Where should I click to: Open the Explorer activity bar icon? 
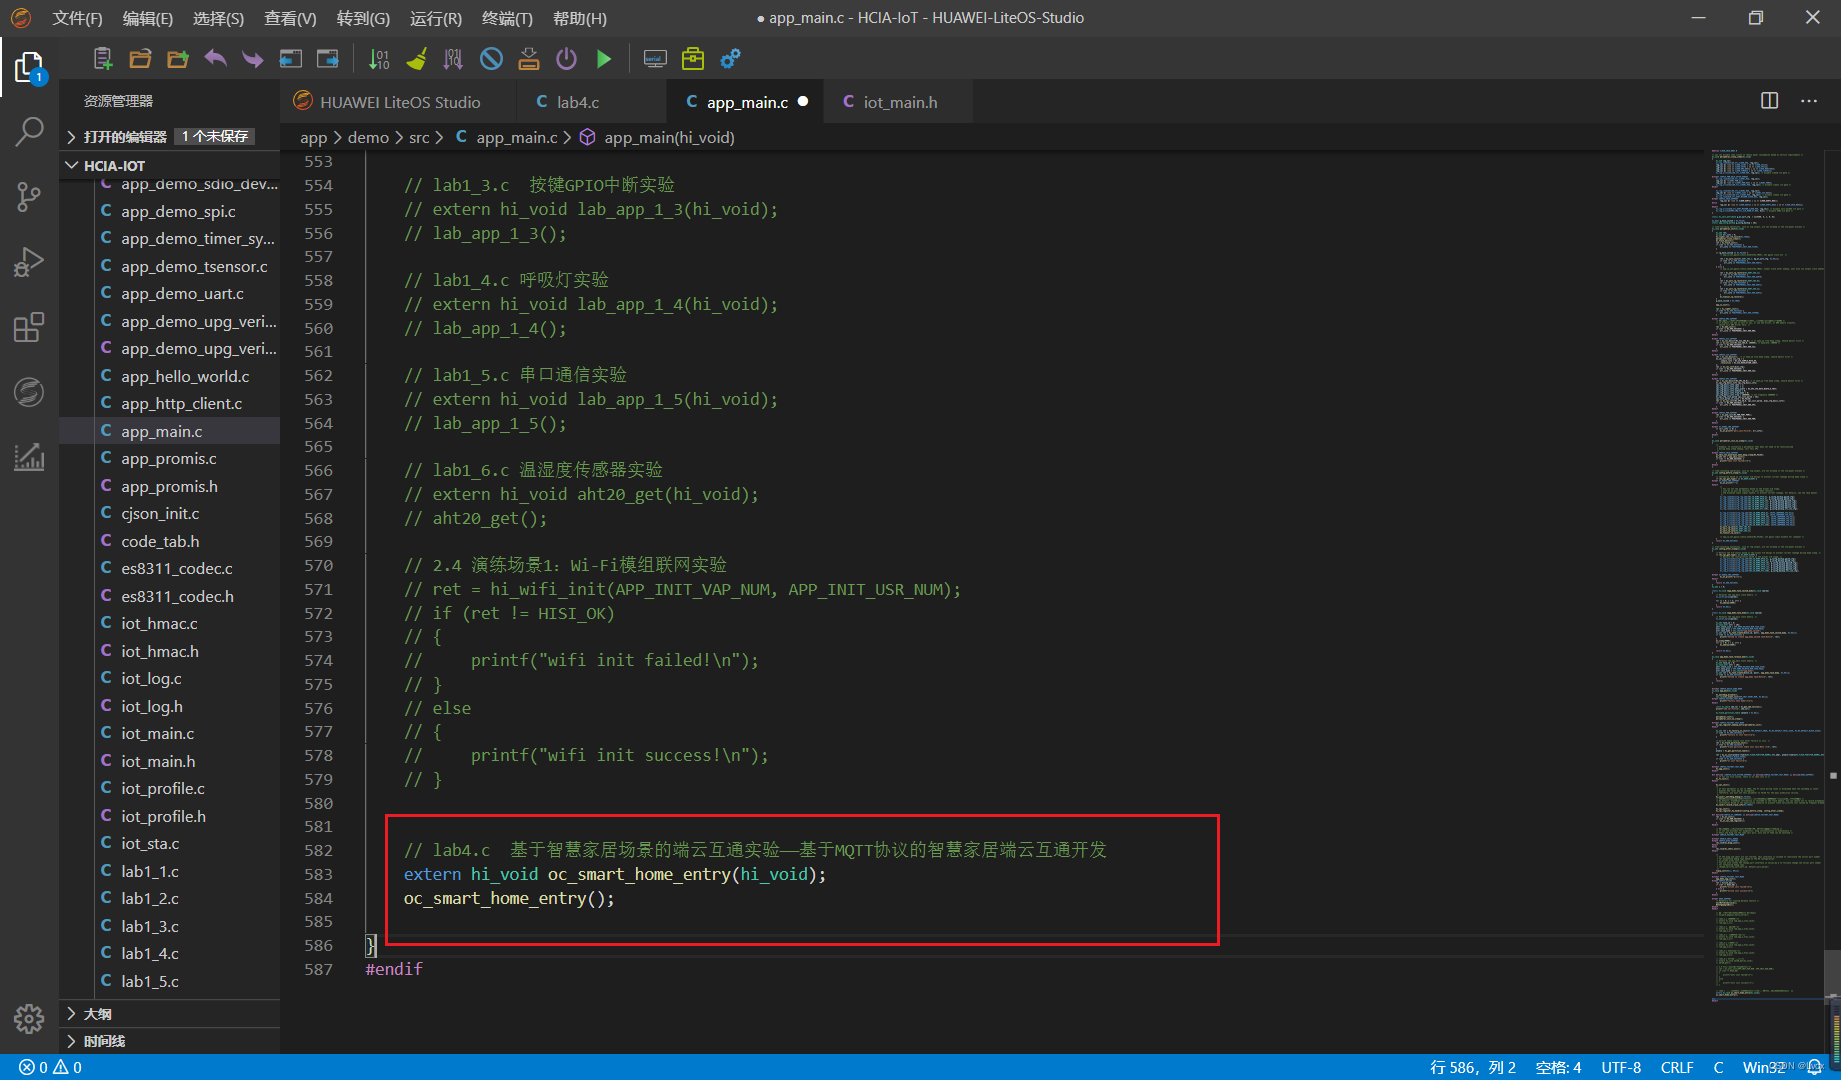pos(29,68)
